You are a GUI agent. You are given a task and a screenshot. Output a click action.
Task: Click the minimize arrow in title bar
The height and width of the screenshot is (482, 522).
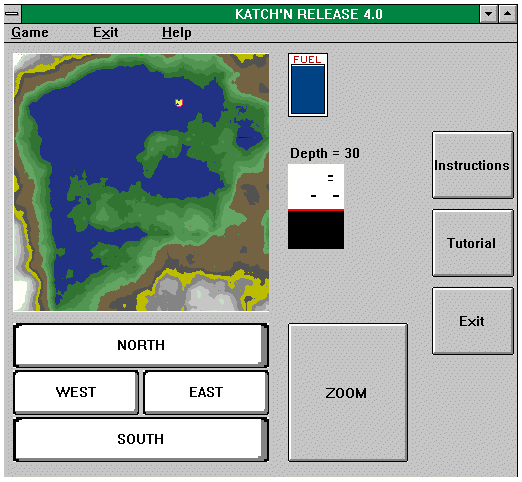coord(488,14)
